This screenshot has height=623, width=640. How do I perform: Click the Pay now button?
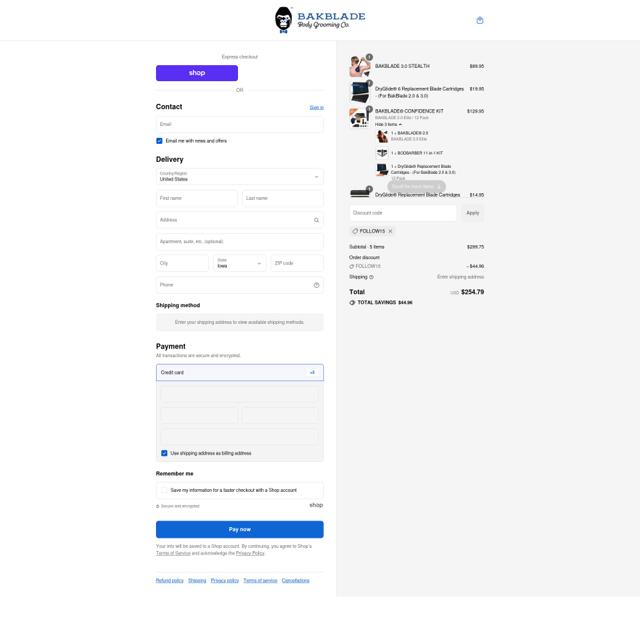tap(240, 530)
